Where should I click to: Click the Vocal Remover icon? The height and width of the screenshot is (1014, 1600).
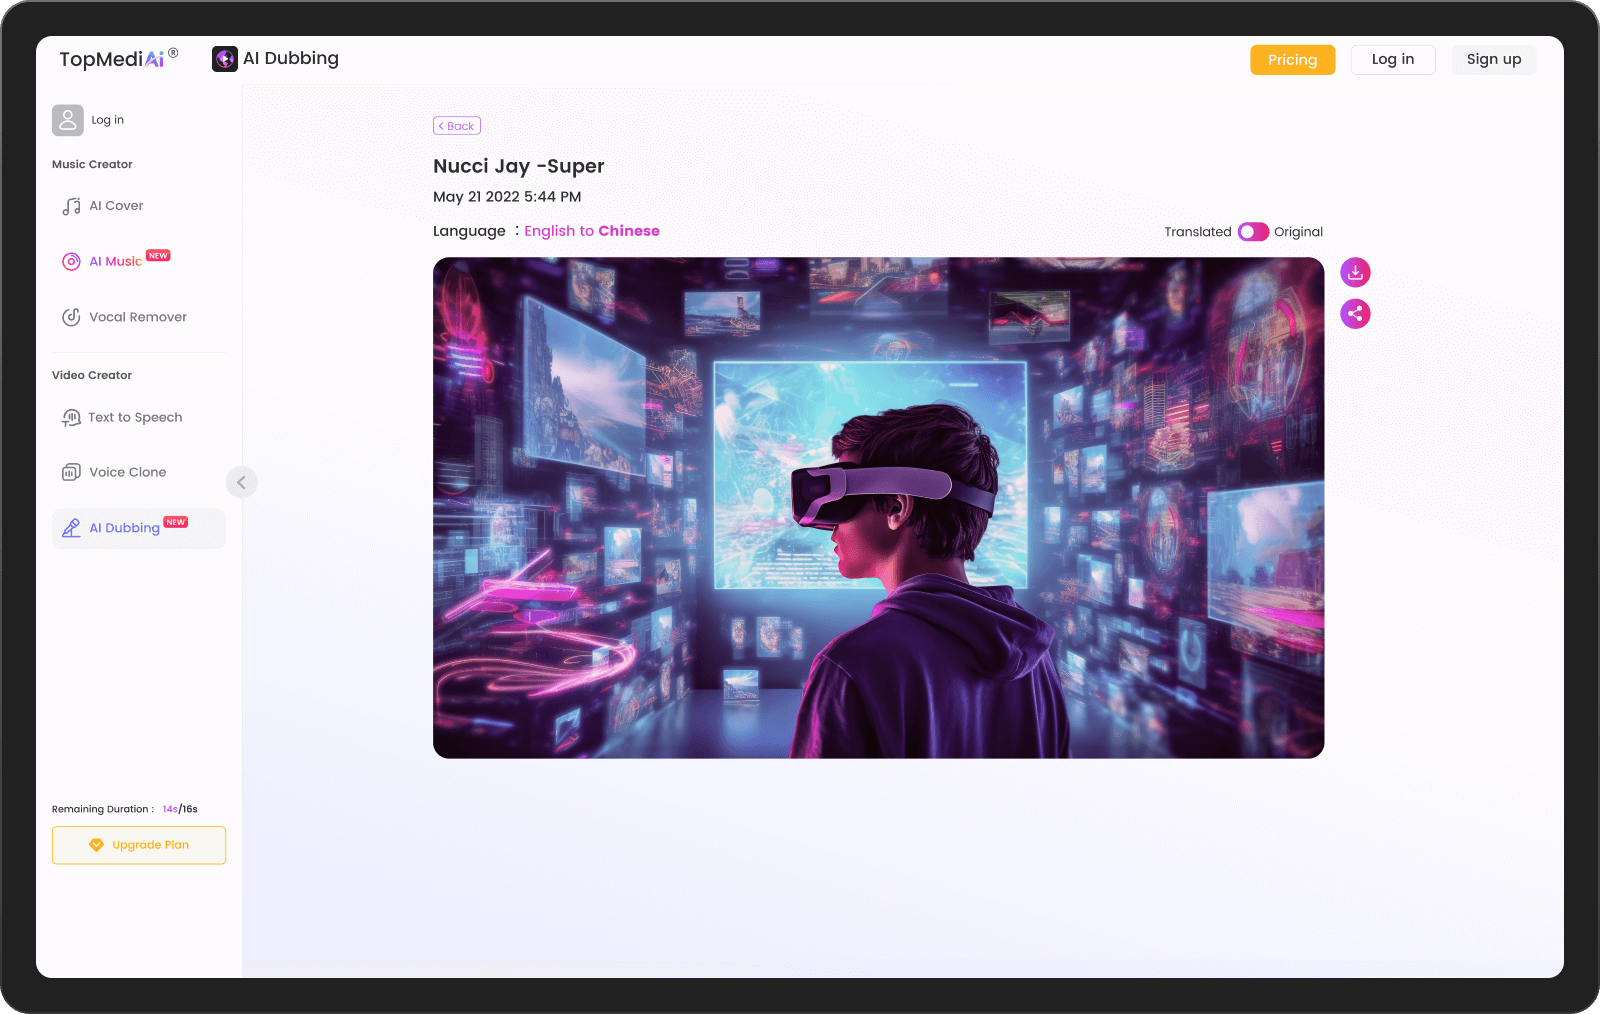[x=71, y=317]
